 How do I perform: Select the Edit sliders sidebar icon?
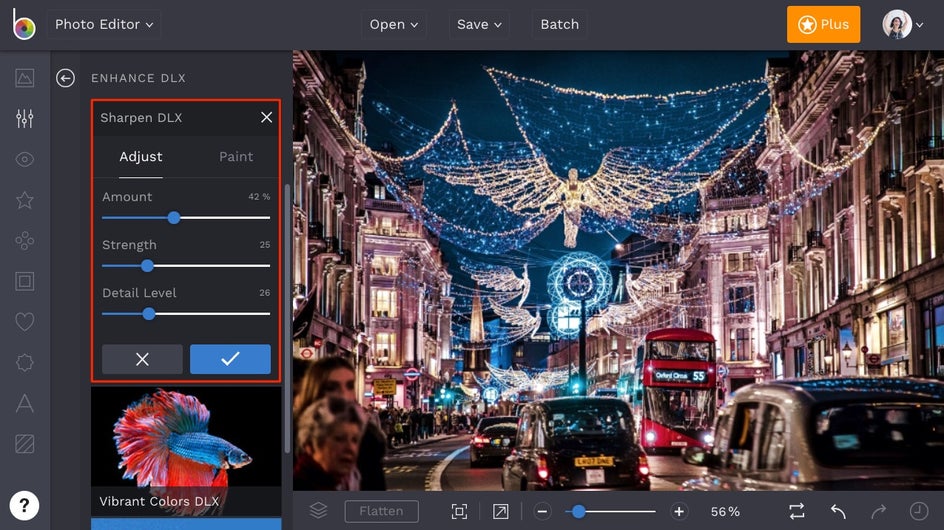(25, 118)
